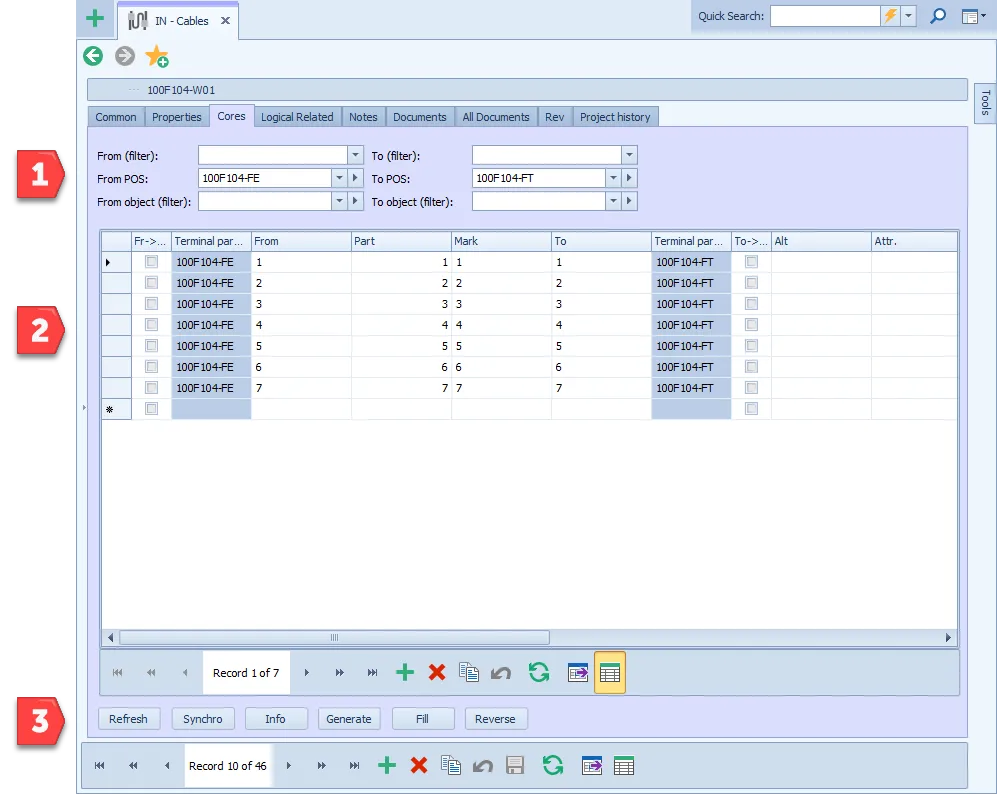Click the highlighted grid view icon
This screenshot has height=794, width=997.
coord(610,673)
